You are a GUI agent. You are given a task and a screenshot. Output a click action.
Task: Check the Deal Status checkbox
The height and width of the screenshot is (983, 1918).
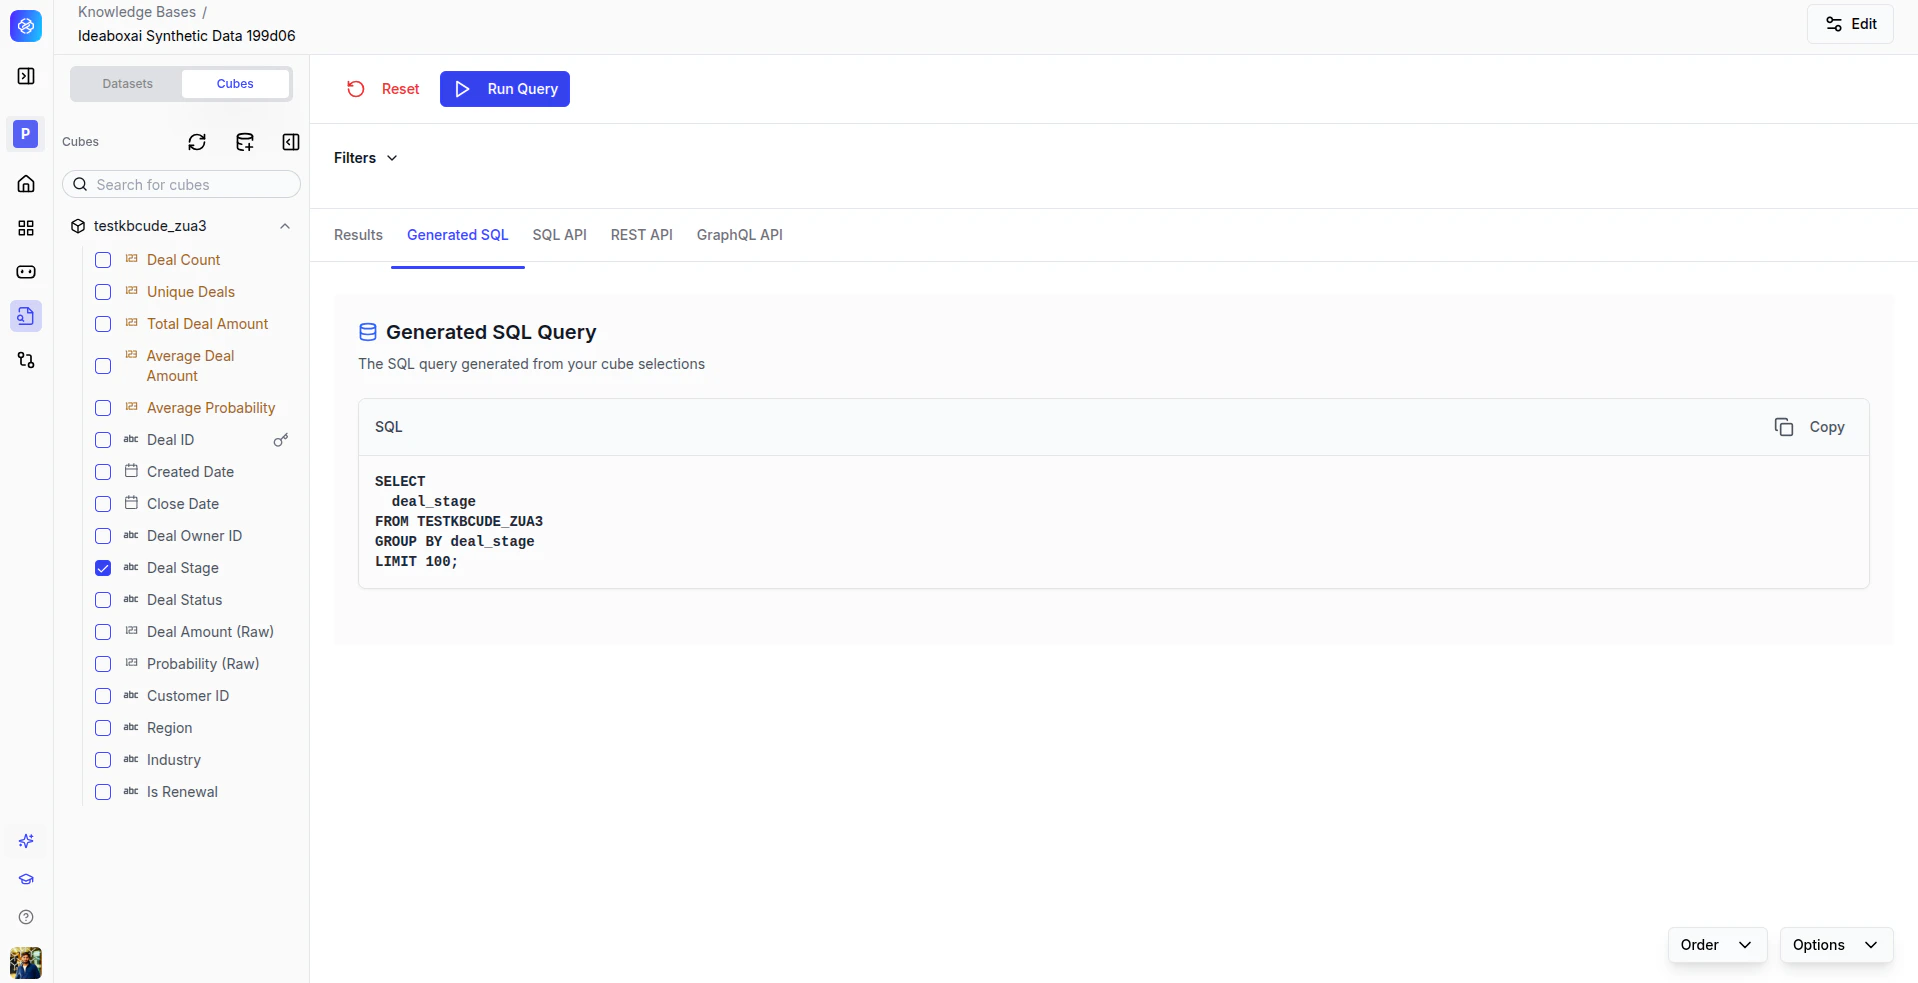coord(103,600)
